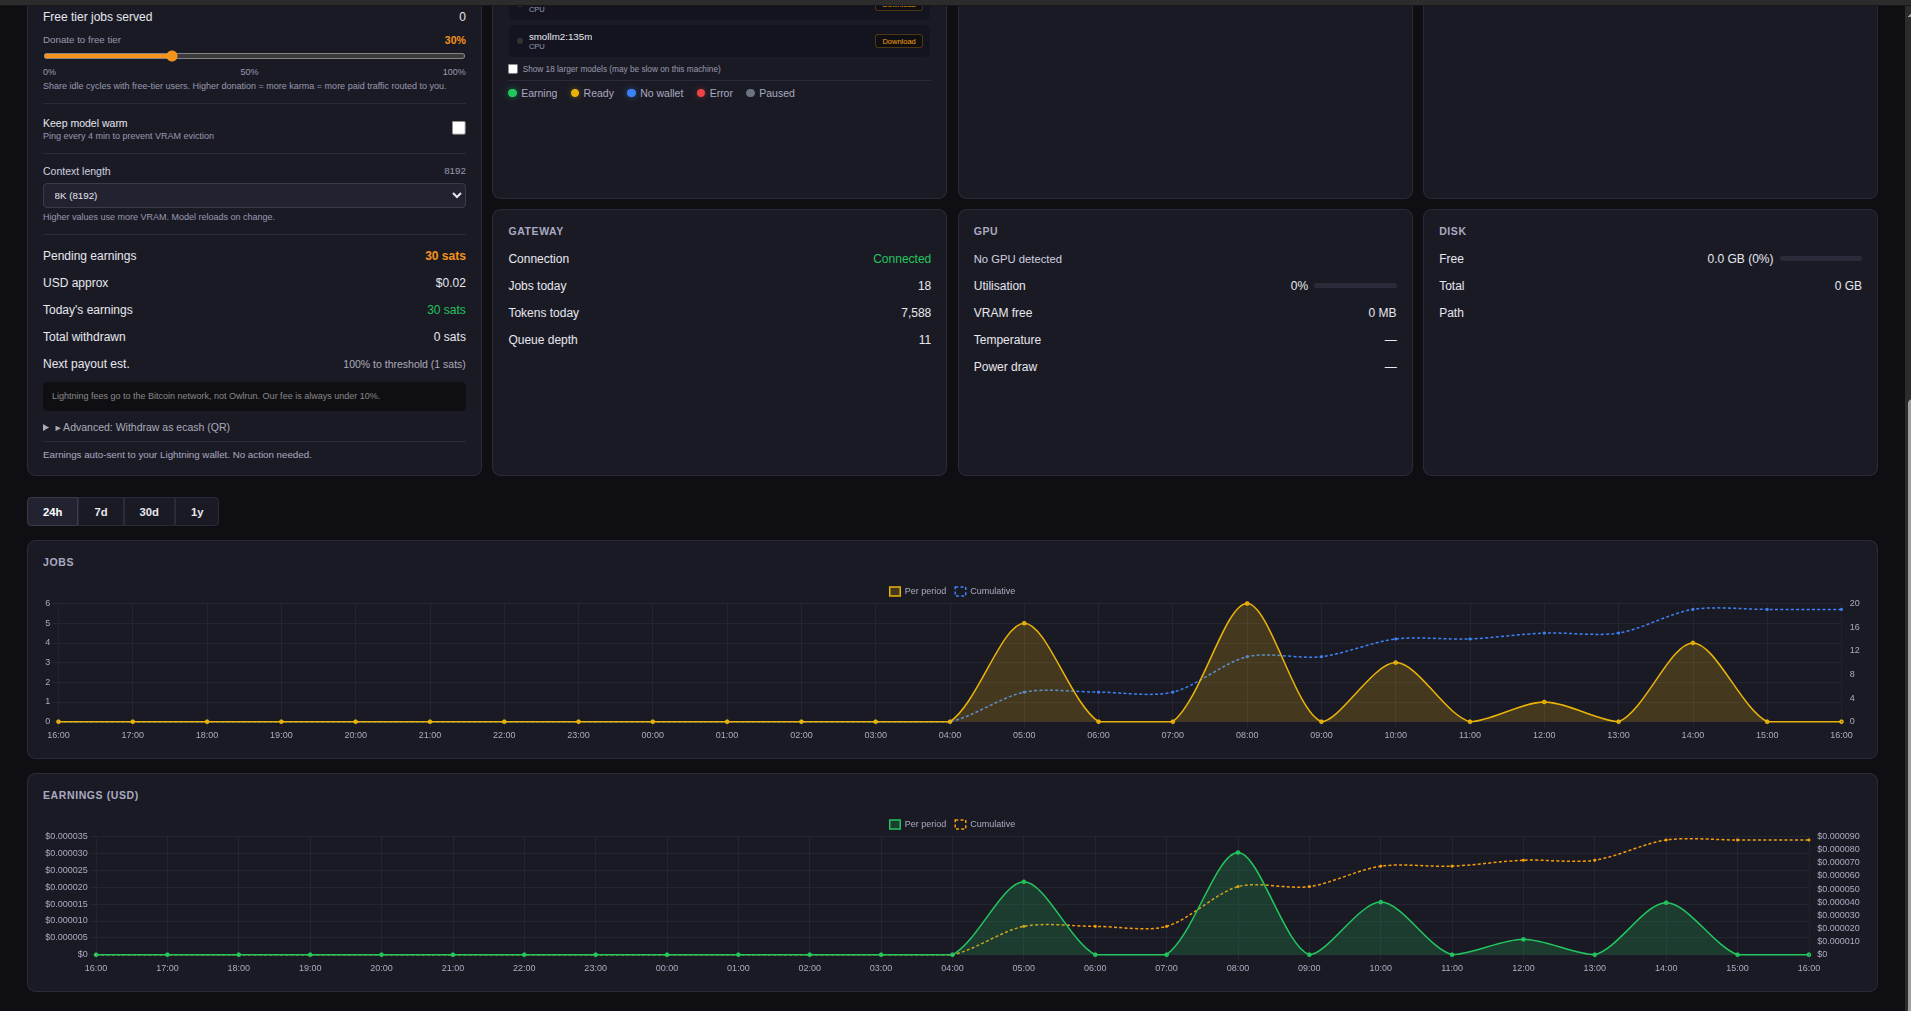Screen dimensions: 1911x1011
Task: Click the blue No wallet status dot
Action: [x=631, y=93]
